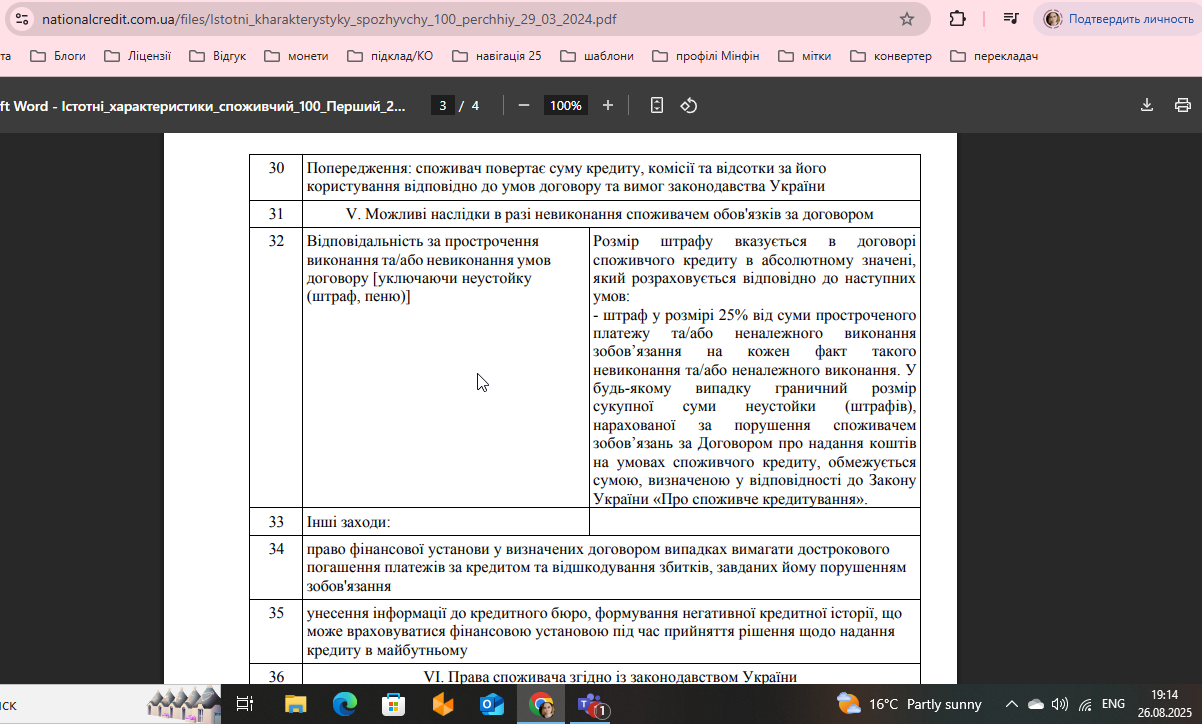Viewport: 1202px width, 724px height.
Task: Download the PDF file
Action: (1147, 105)
